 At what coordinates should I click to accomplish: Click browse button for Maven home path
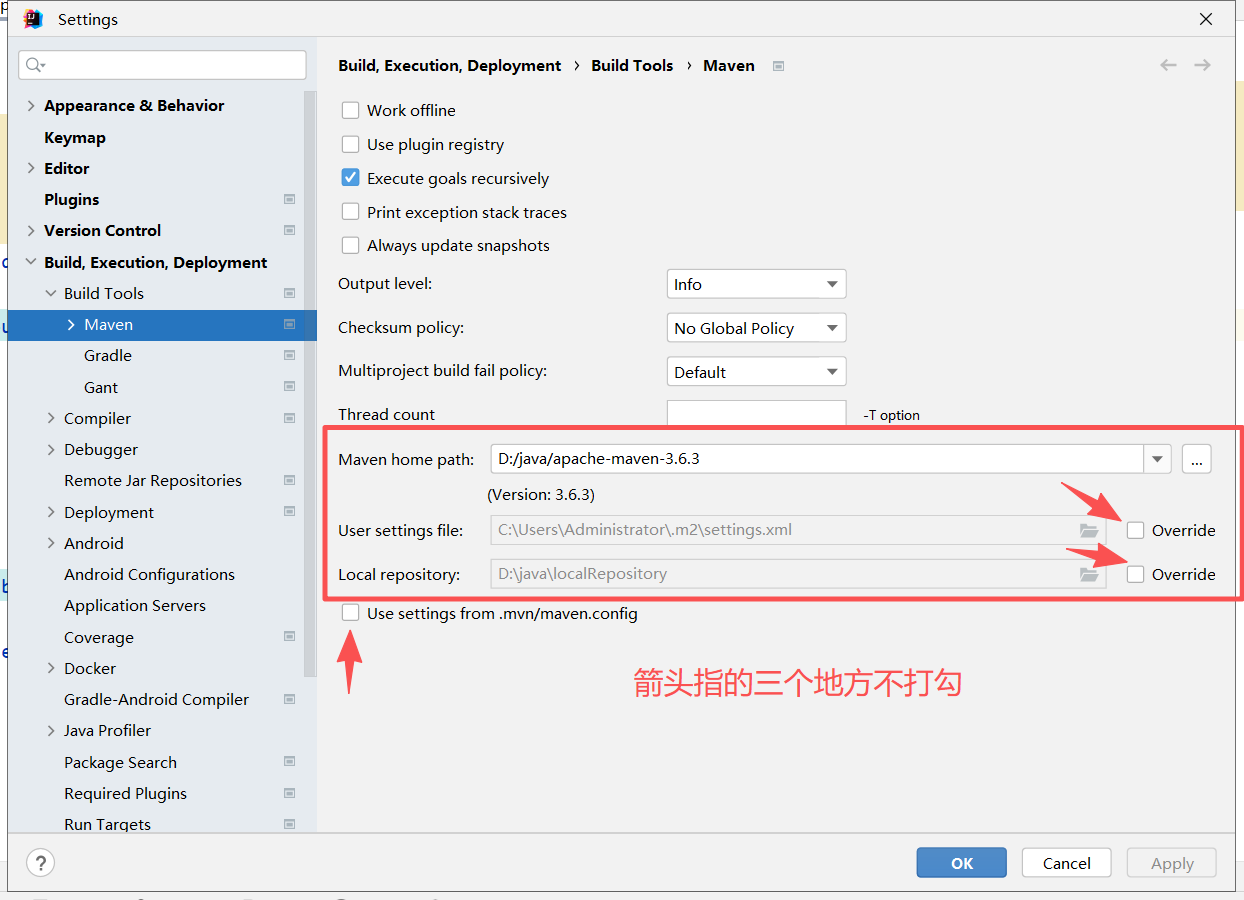pyautogui.click(x=1197, y=459)
